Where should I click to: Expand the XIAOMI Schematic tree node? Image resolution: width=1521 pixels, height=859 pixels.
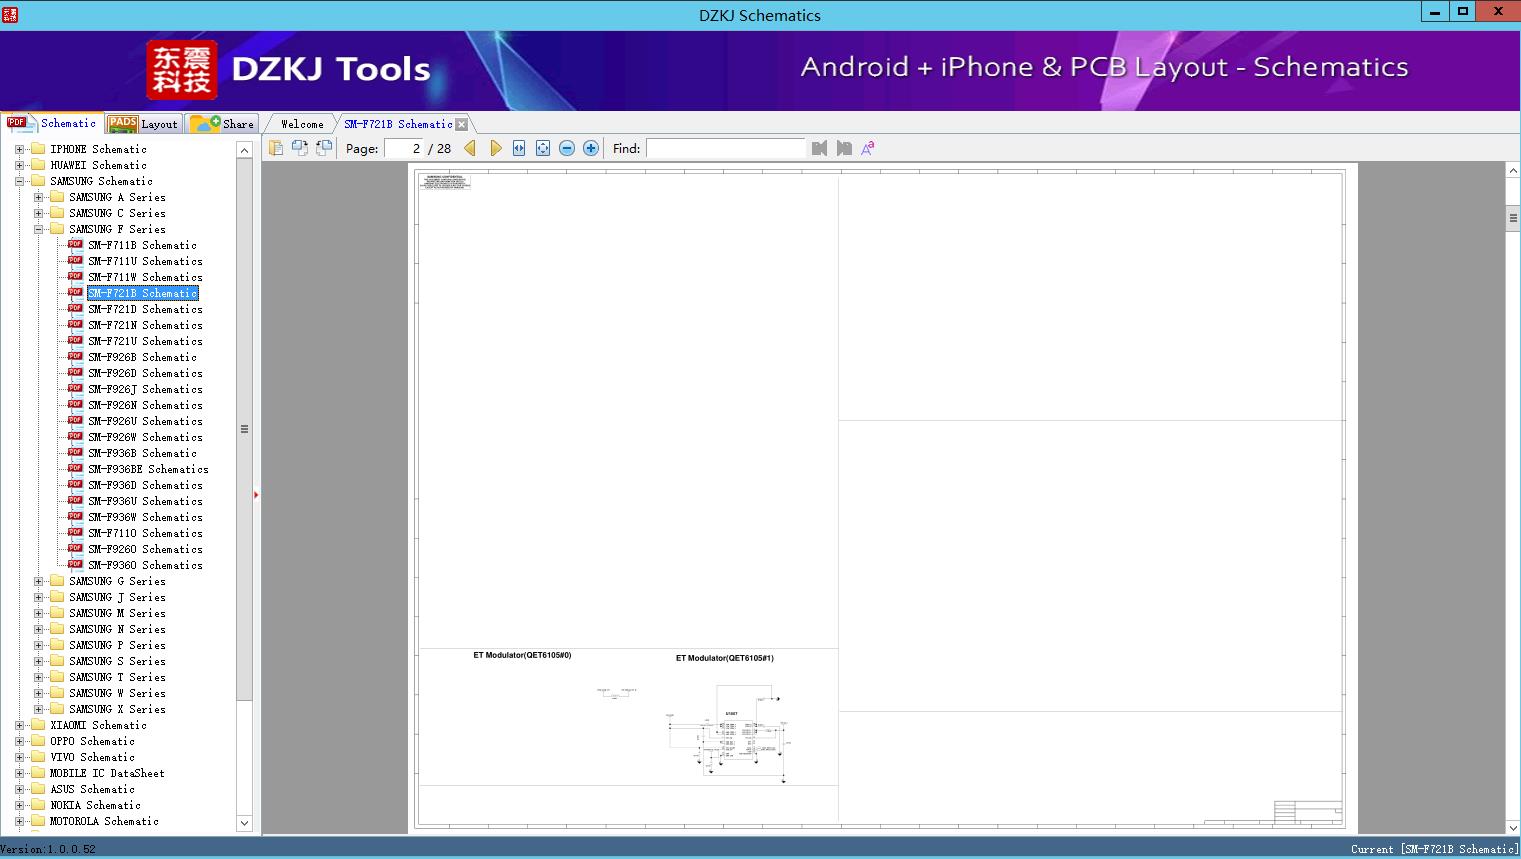19,725
